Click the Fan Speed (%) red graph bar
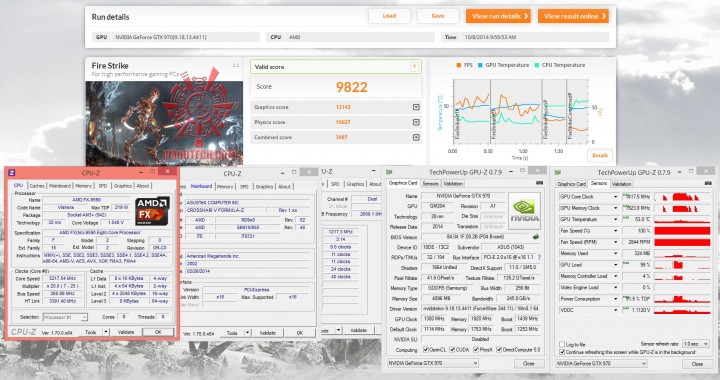Image resolution: width=720 pixels, height=380 pixels. coord(682,231)
